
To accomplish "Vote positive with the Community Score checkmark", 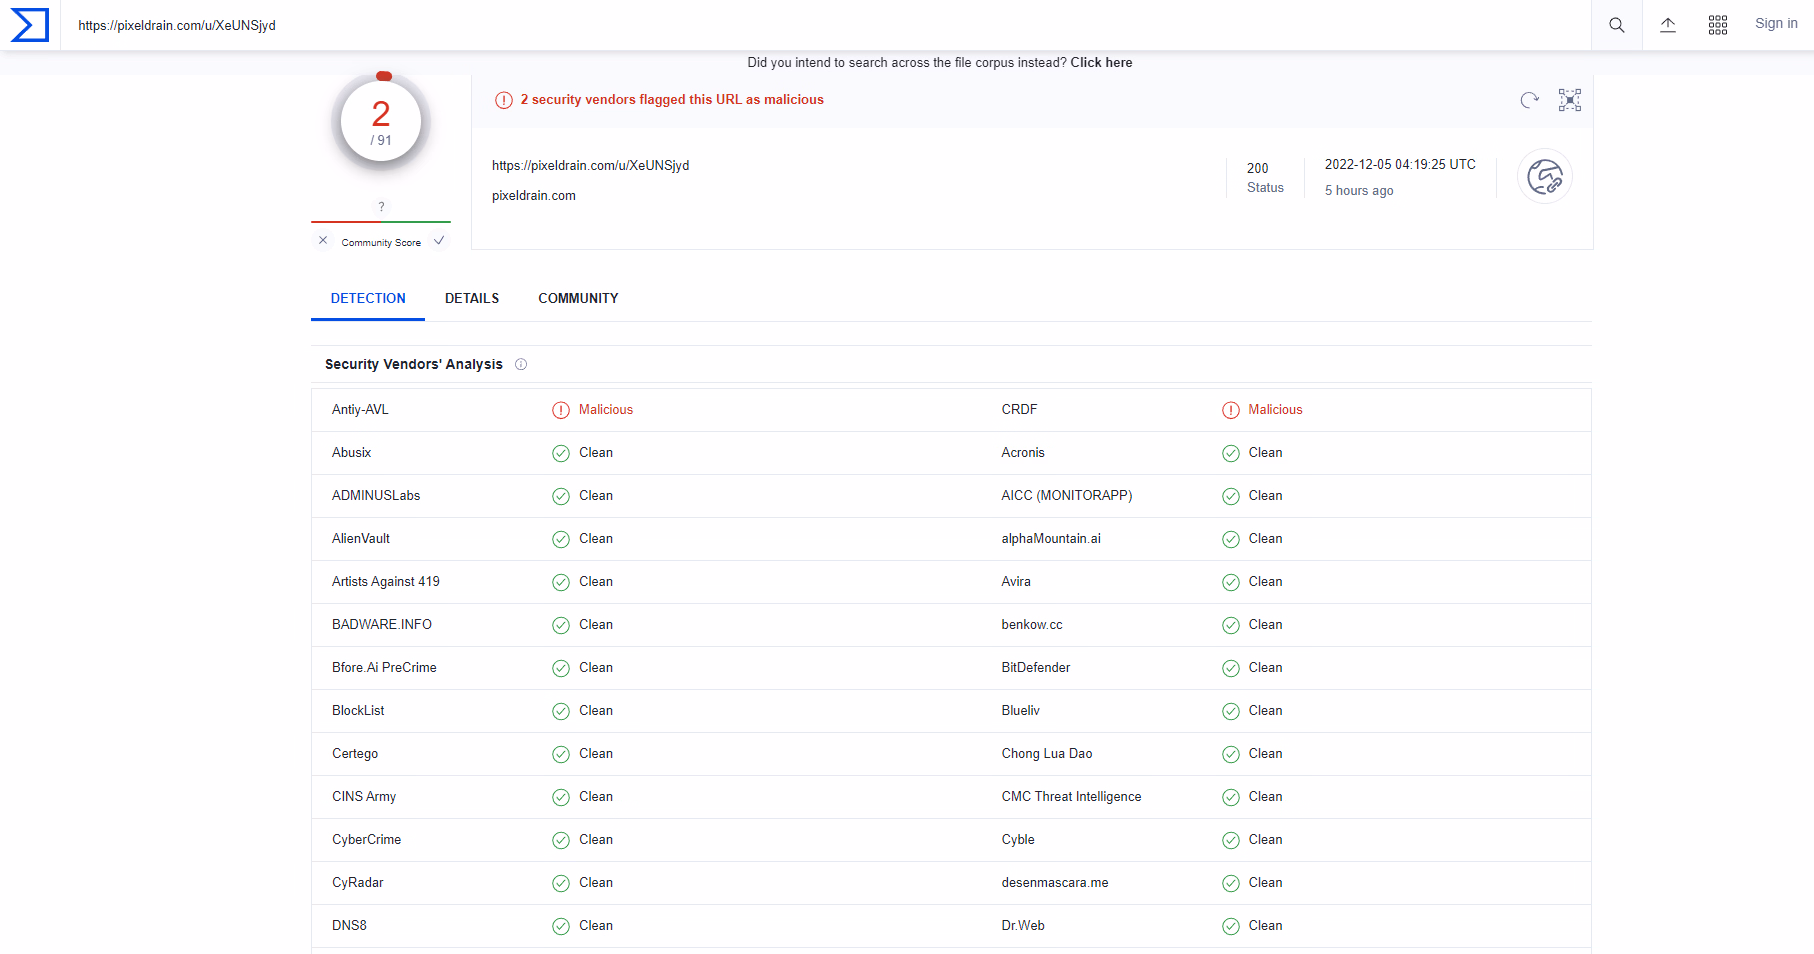I will [439, 240].
